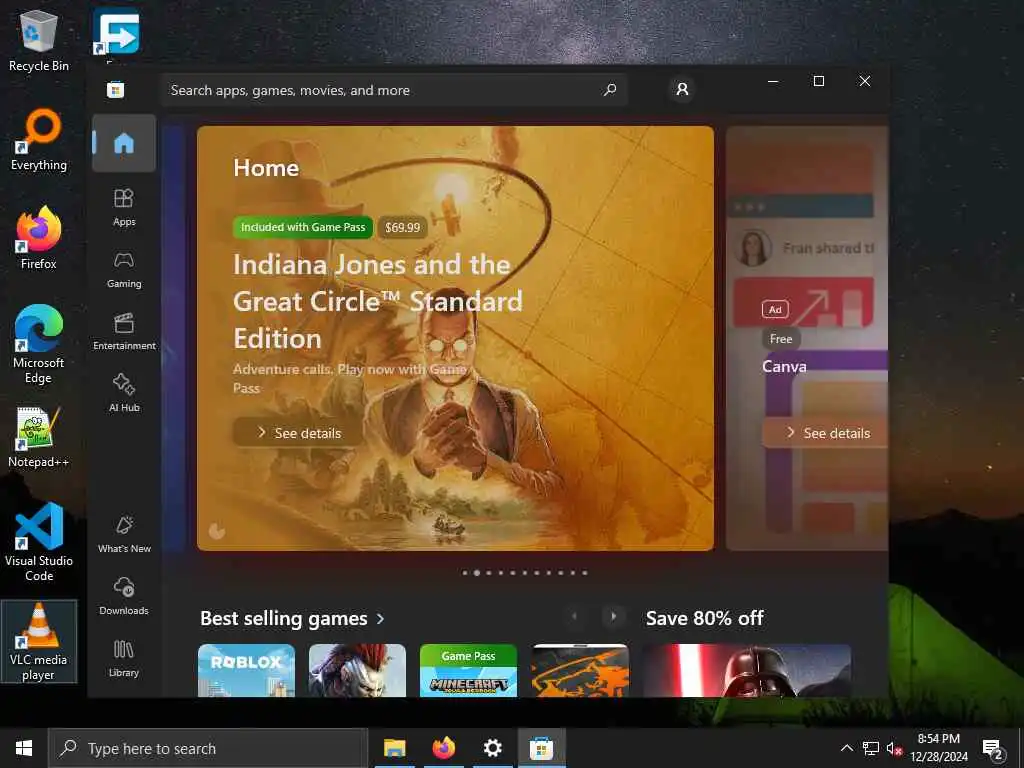
Task: Open the notification center icon
Action: [x=993, y=748]
